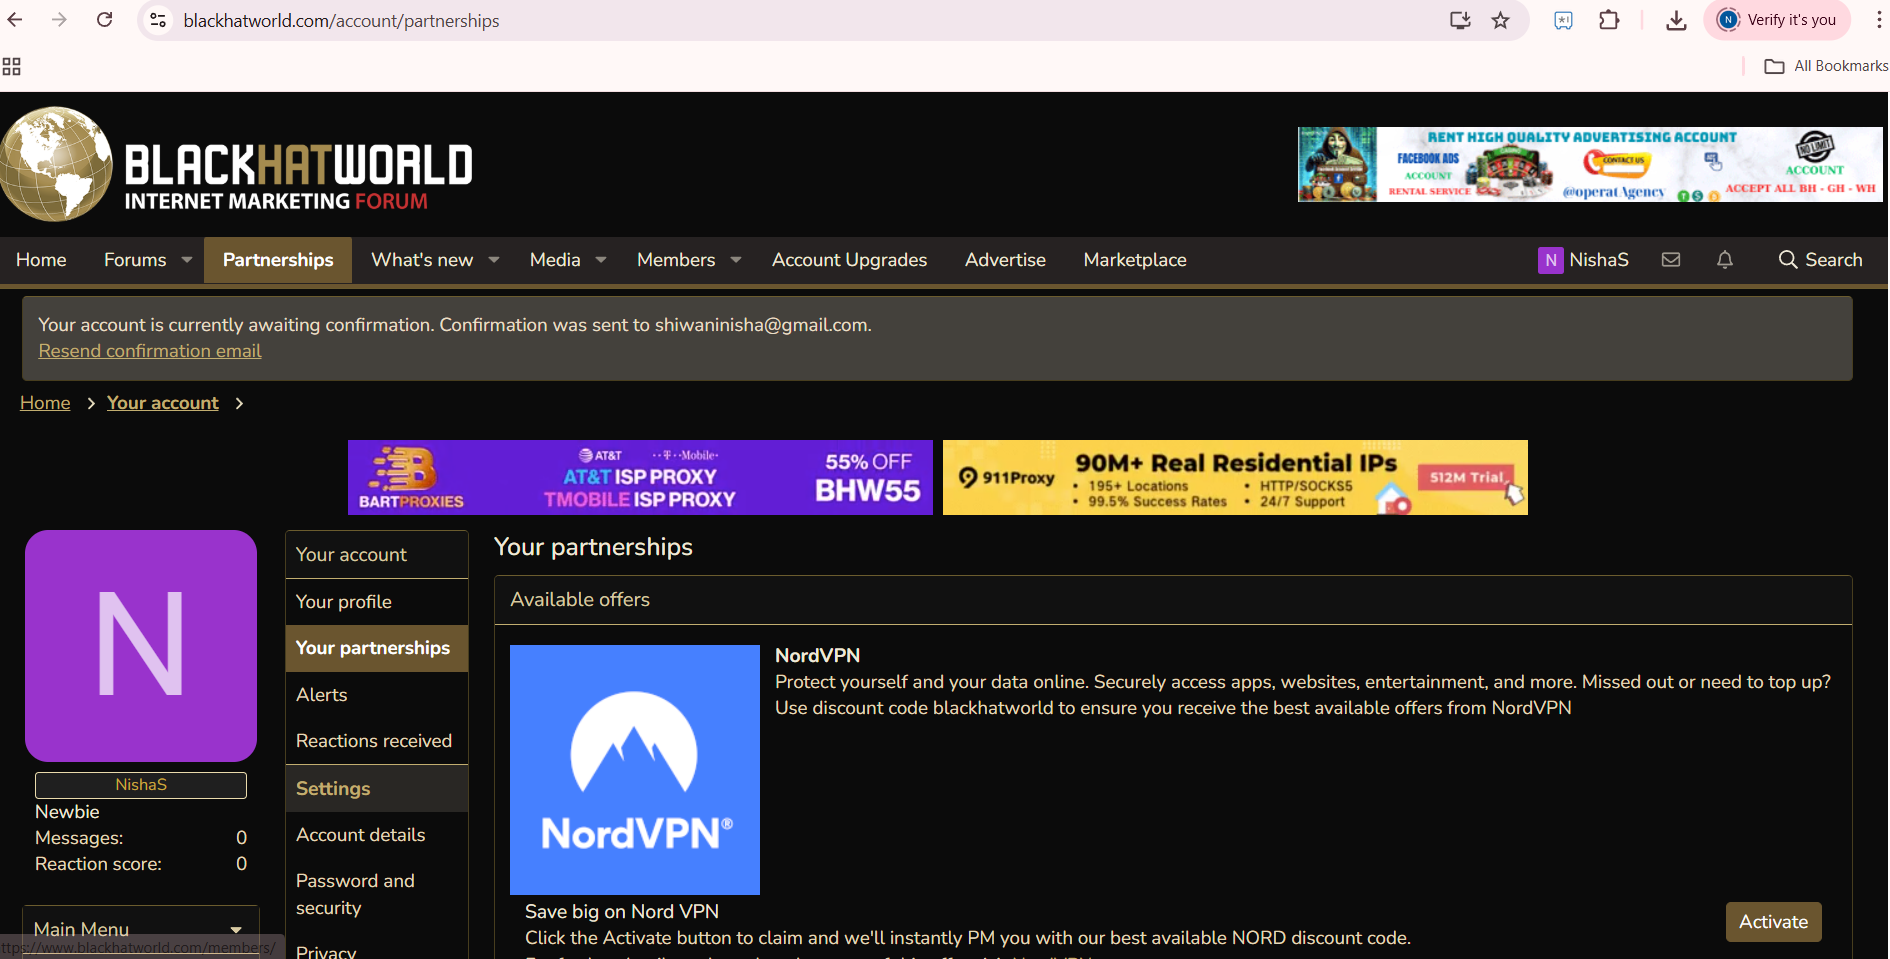
Task: Open the inbox envelope icon
Action: tap(1671, 260)
